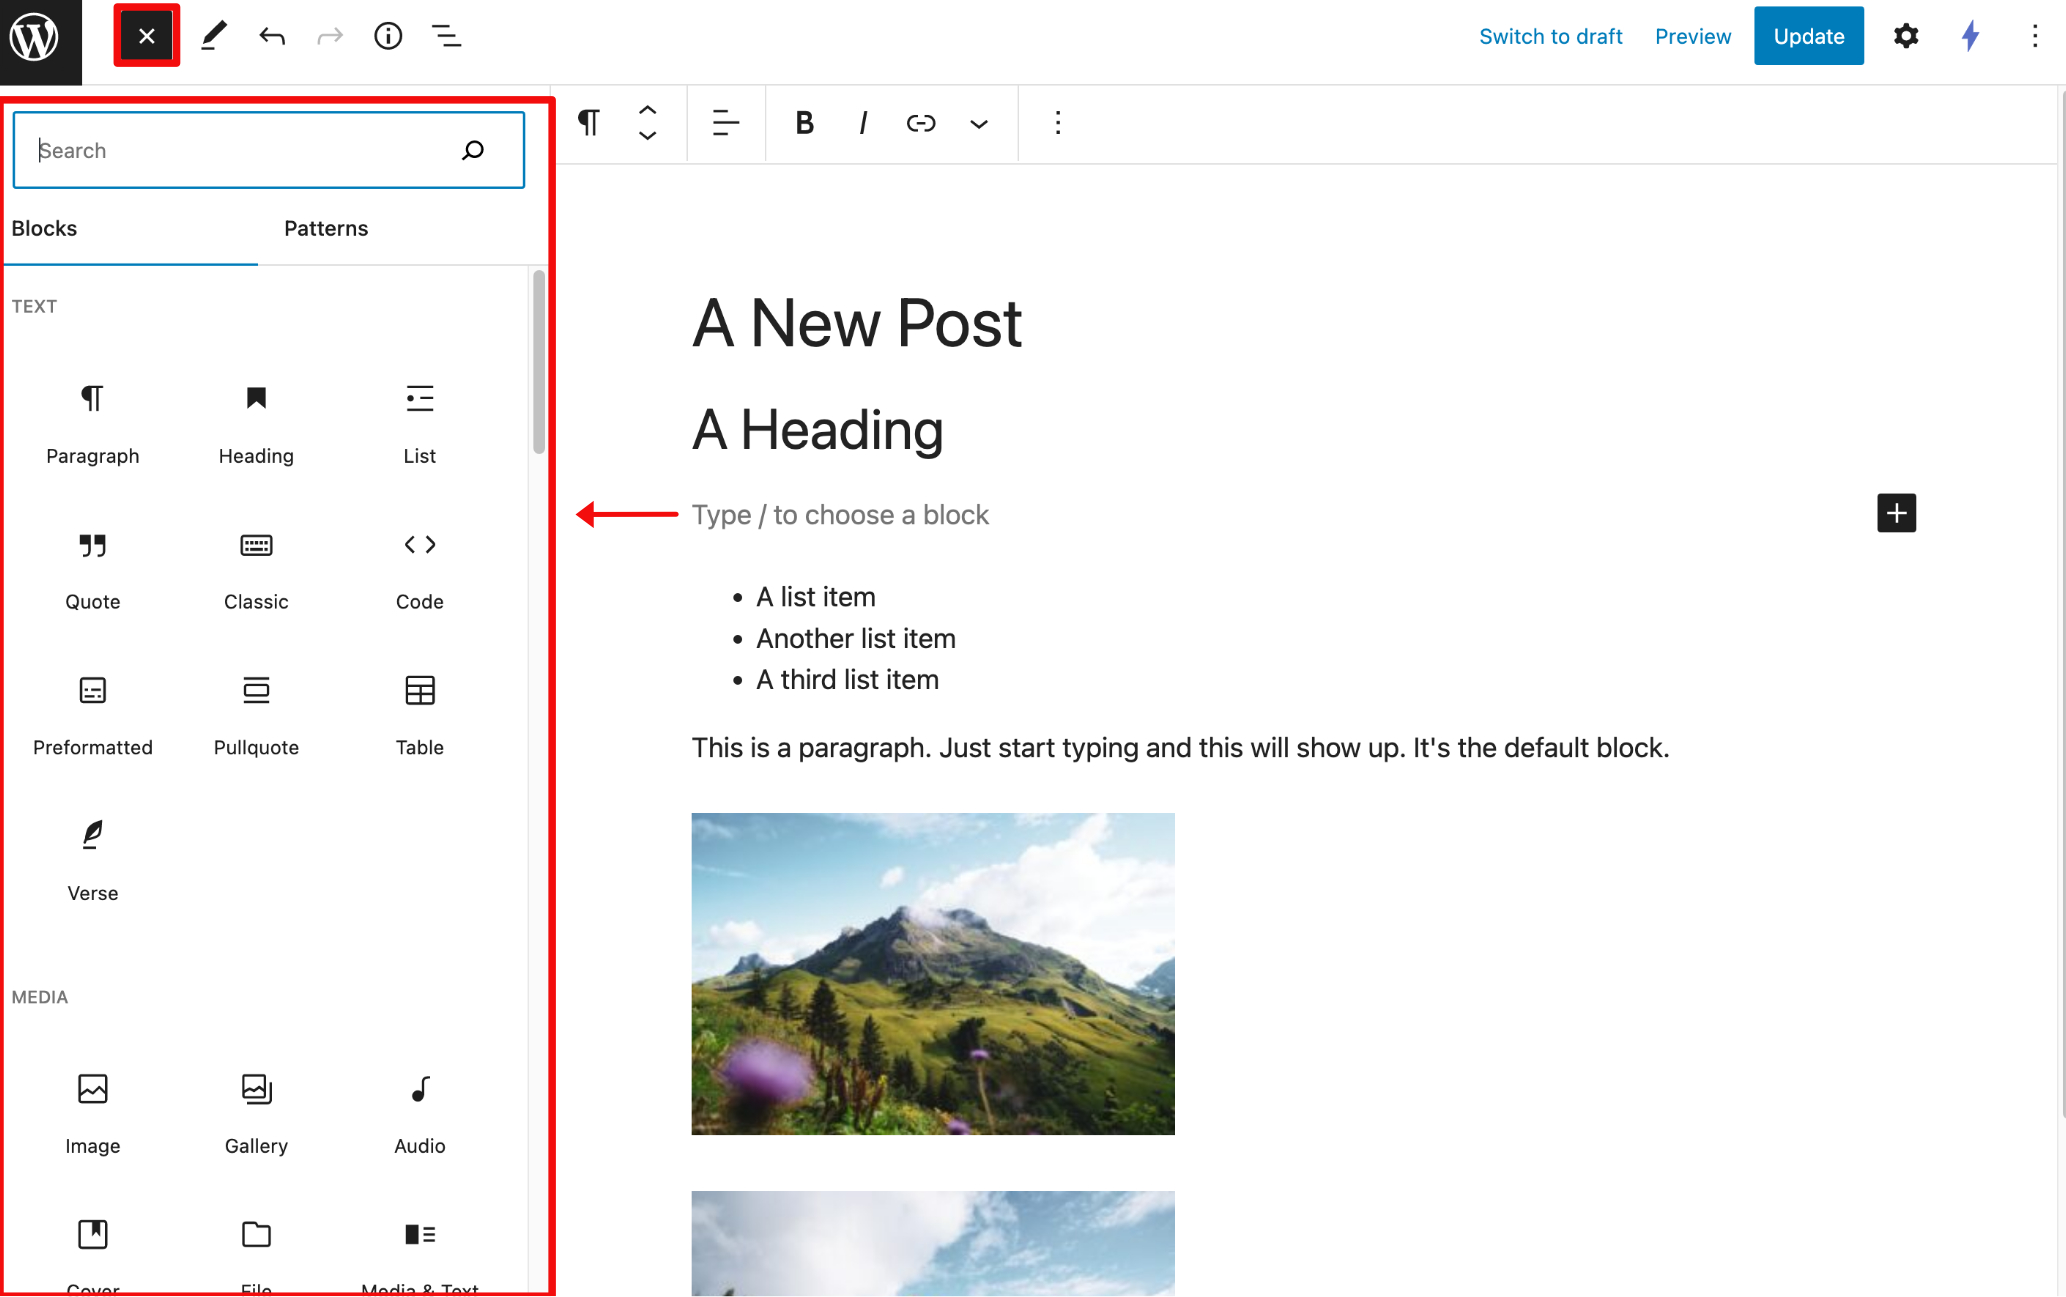2066x1297 pixels.
Task: Open the text alignment dropdown
Action: (x=725, y=123)
